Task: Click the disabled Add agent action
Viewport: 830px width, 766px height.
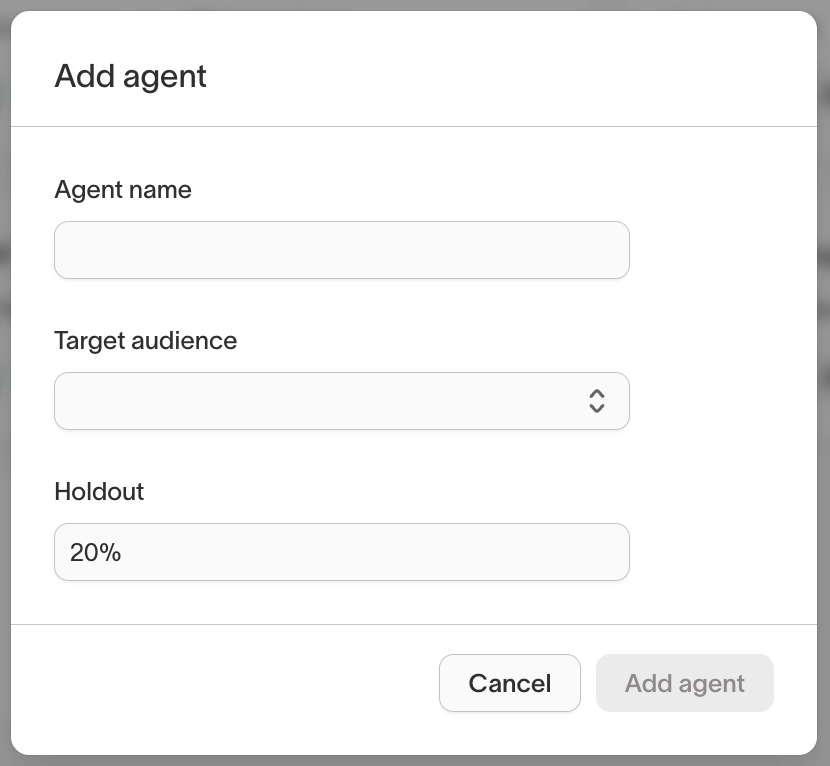Action: (684, 683)
